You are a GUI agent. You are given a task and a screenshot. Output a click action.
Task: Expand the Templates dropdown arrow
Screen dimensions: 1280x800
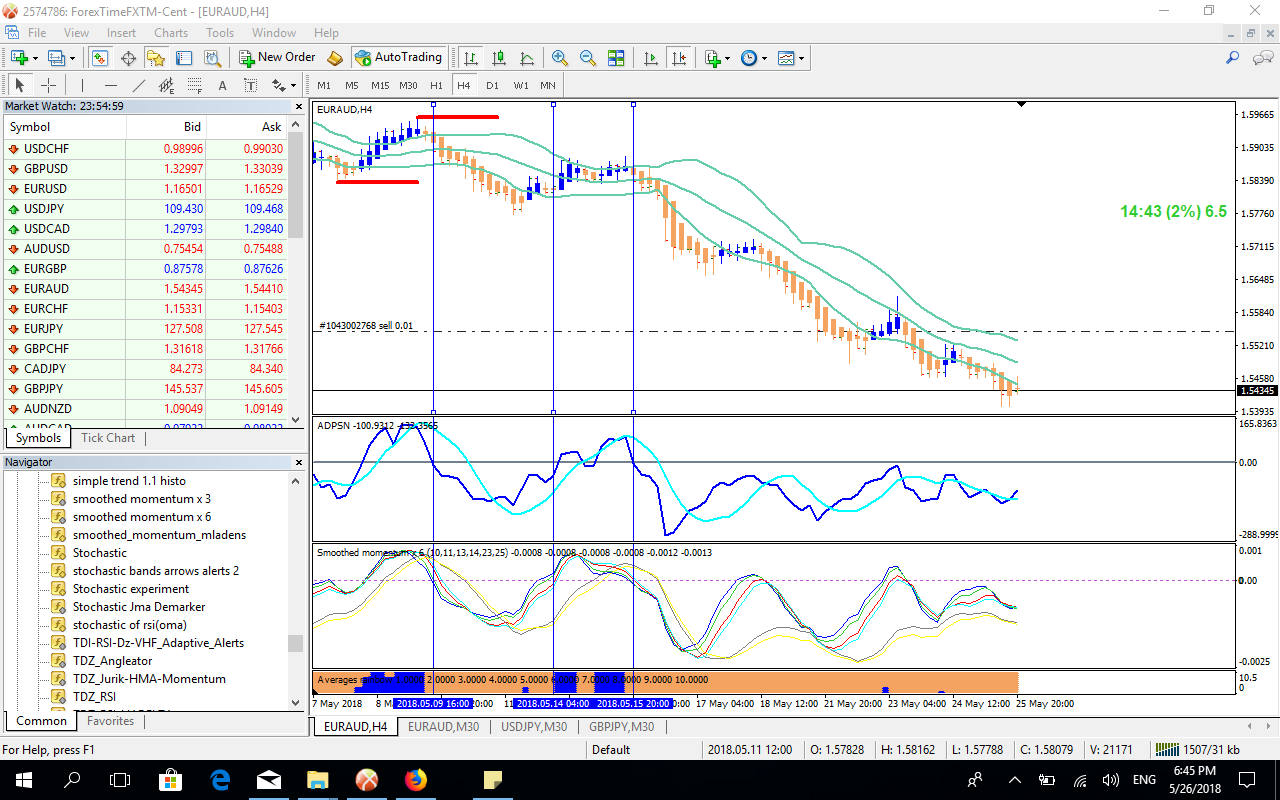pyautogui.click(x=802, y=58)
